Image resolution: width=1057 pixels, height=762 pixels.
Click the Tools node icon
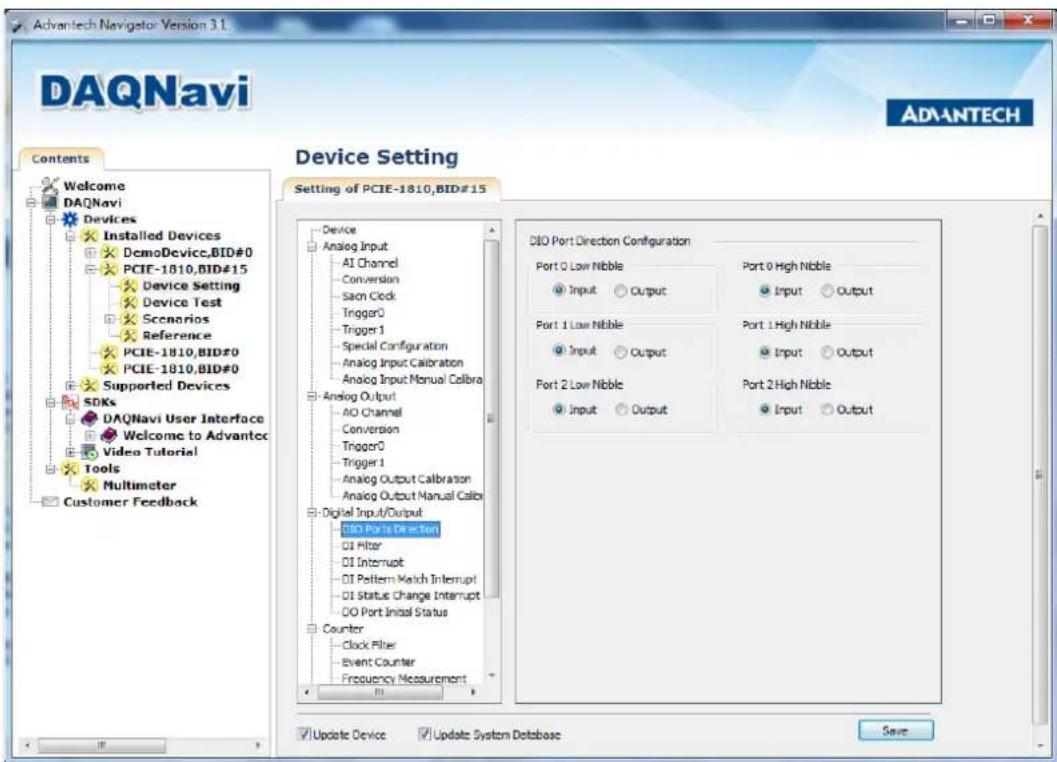point(70,469)
